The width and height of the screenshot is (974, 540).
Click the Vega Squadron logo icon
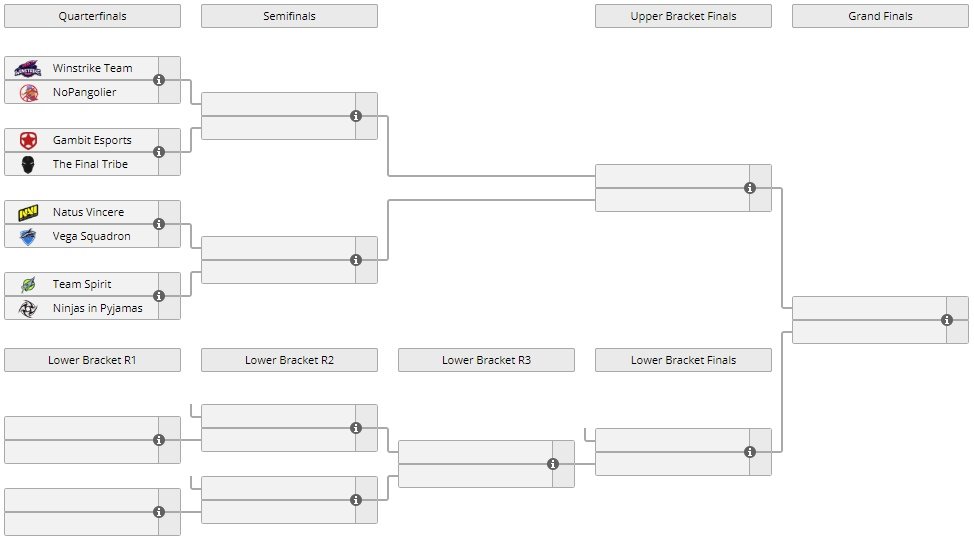click(x=28, y=236)
